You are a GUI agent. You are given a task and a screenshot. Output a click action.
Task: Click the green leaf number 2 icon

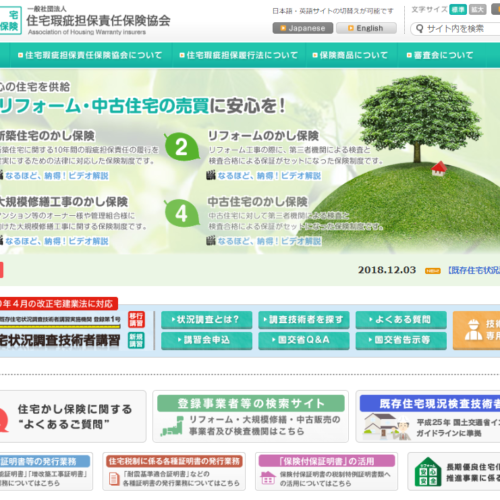182,147
